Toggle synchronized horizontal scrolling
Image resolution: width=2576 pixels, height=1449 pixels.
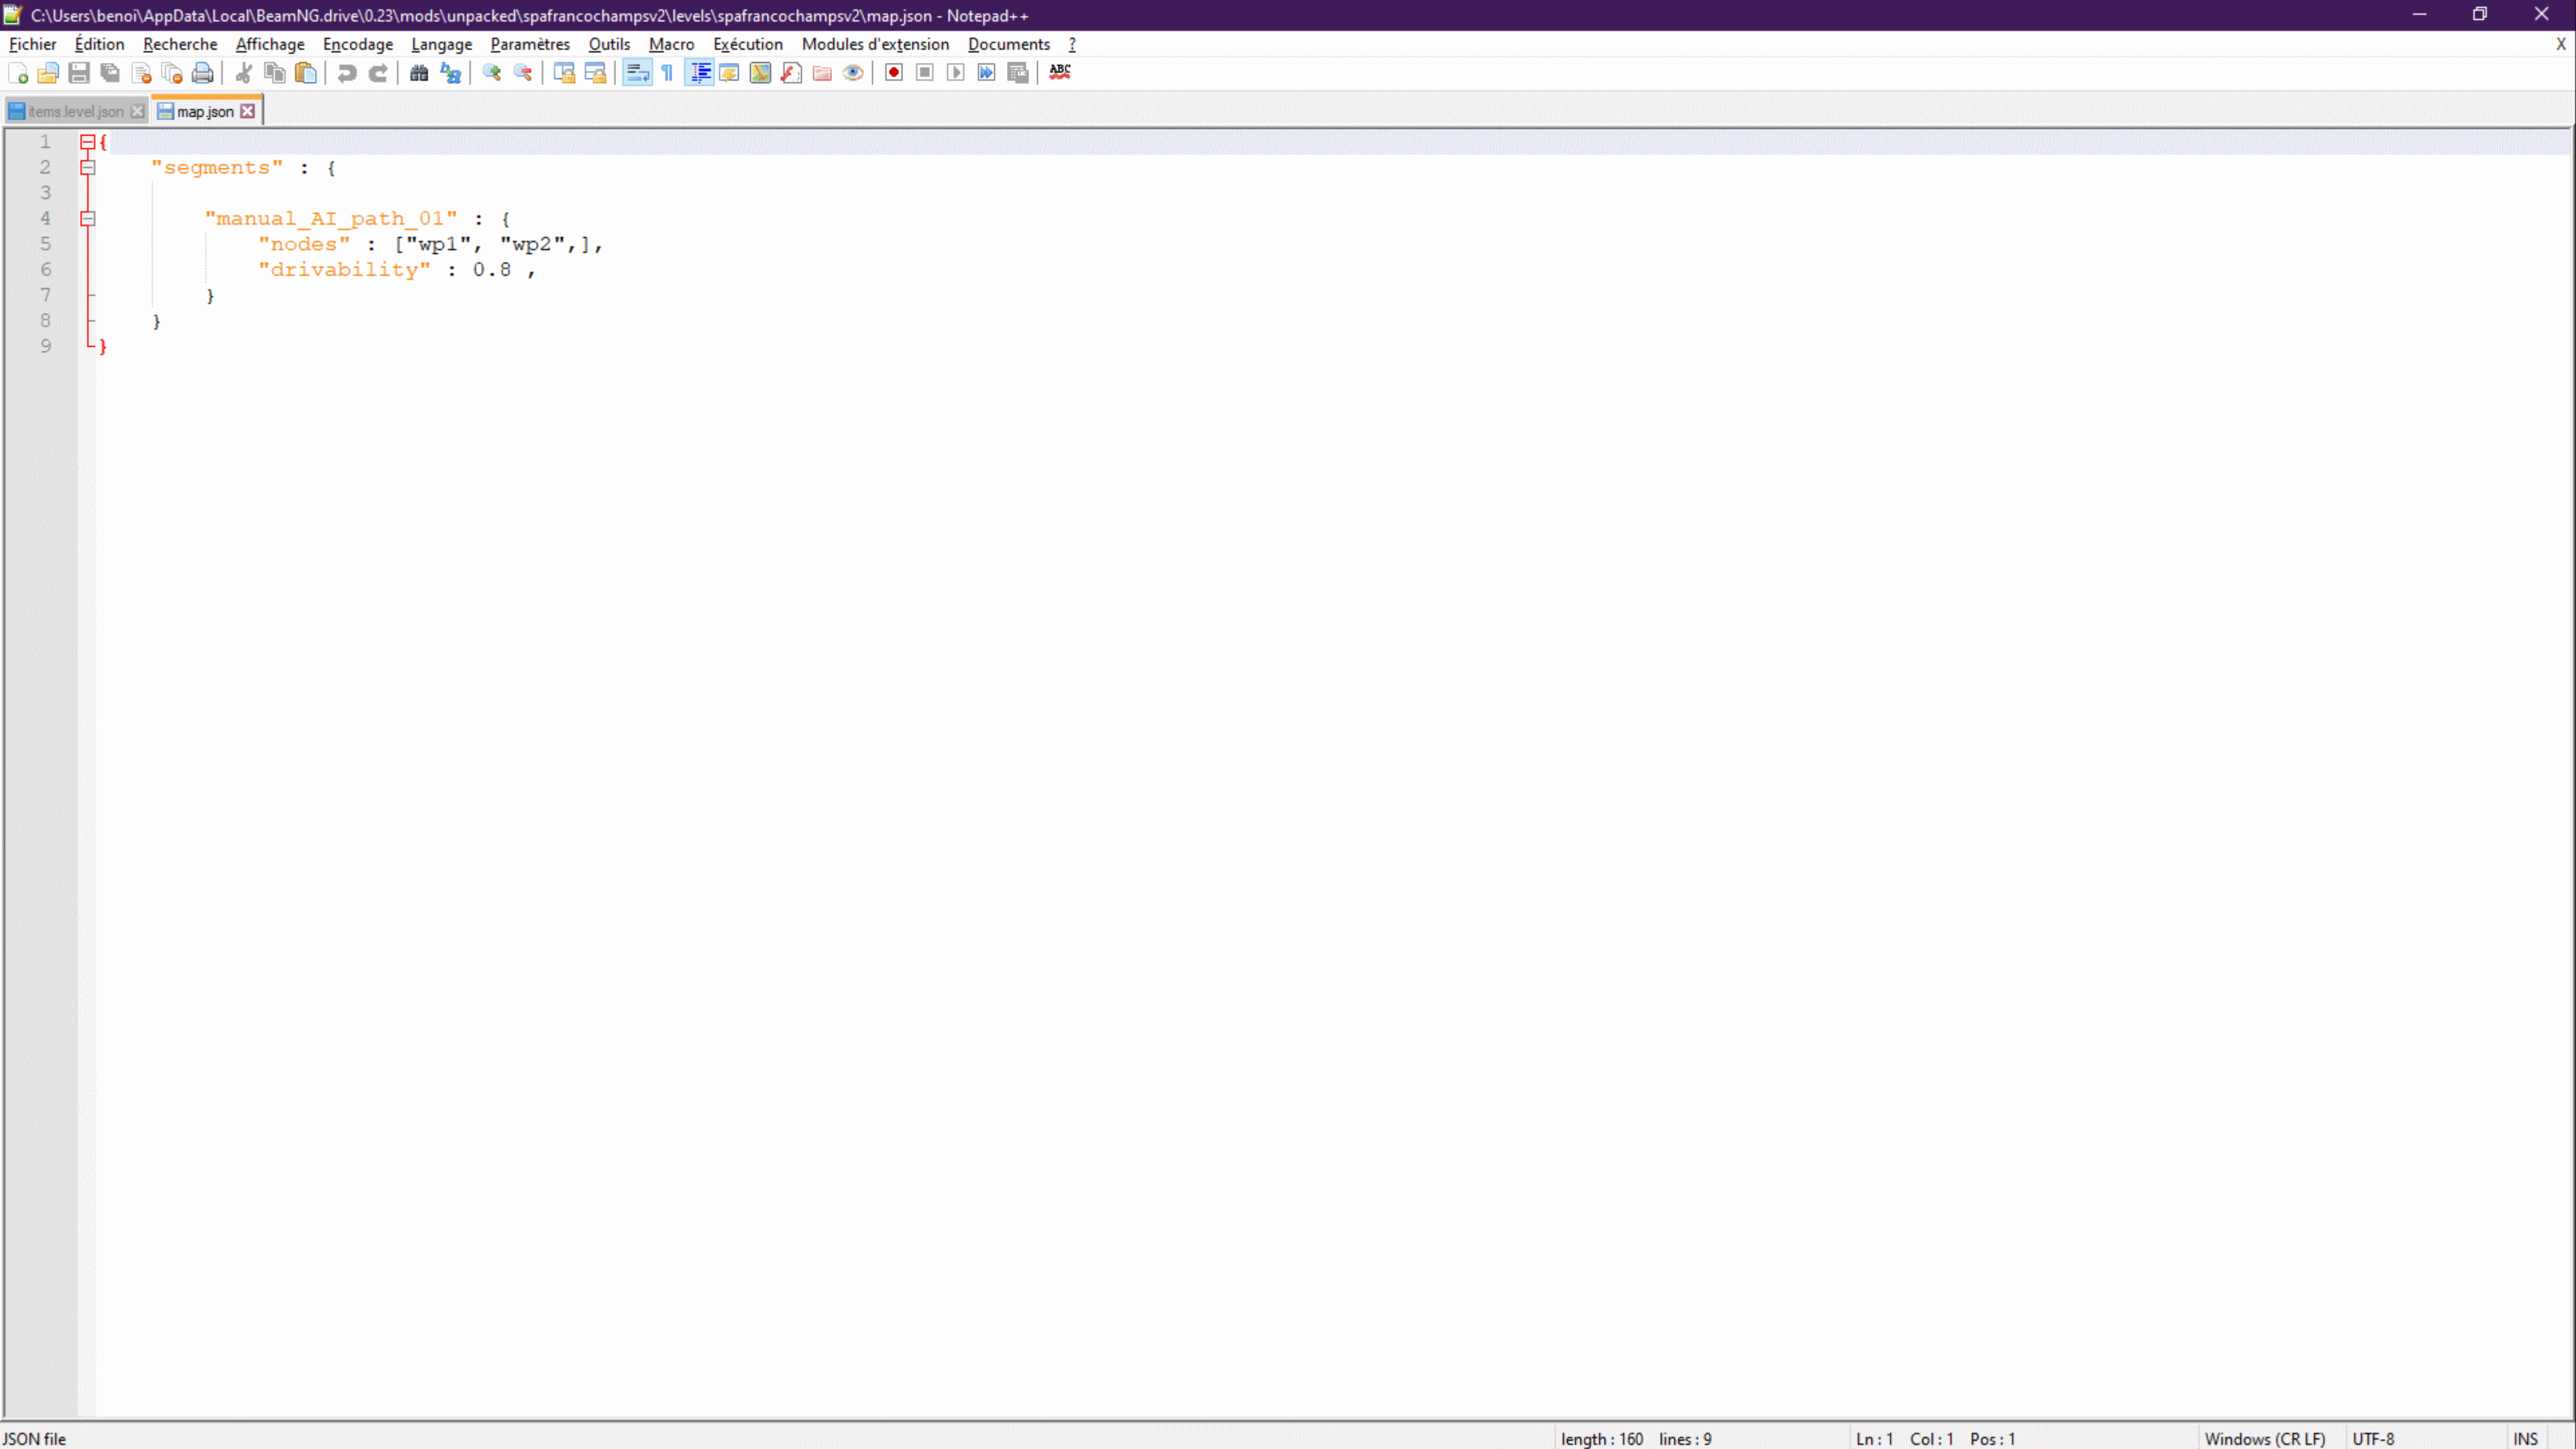coord(595,73)
